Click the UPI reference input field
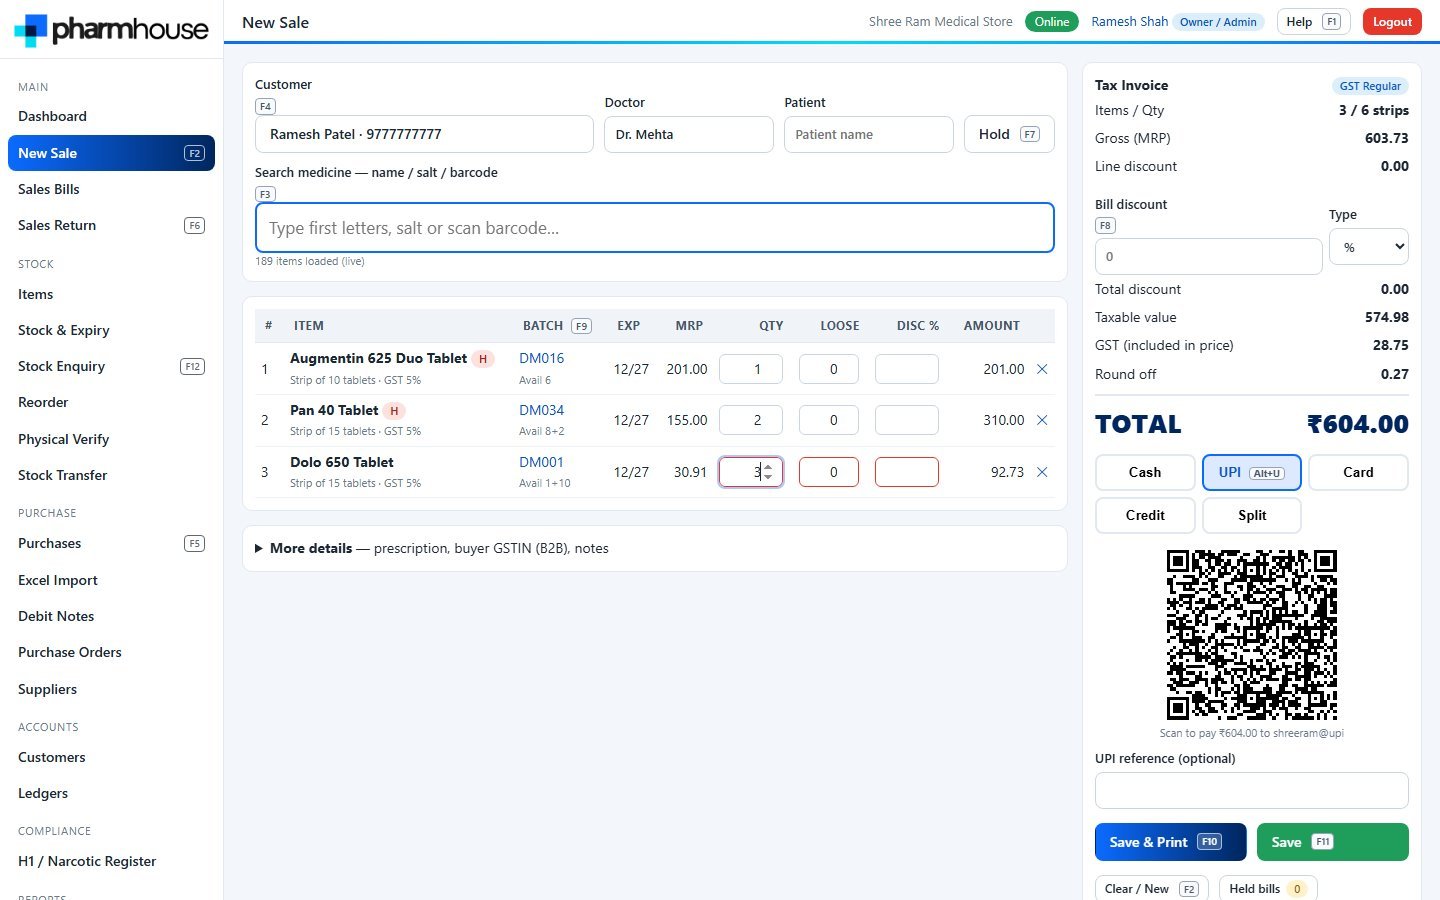Viewport: 1440px width, 900px height. tap(1252, 790)
